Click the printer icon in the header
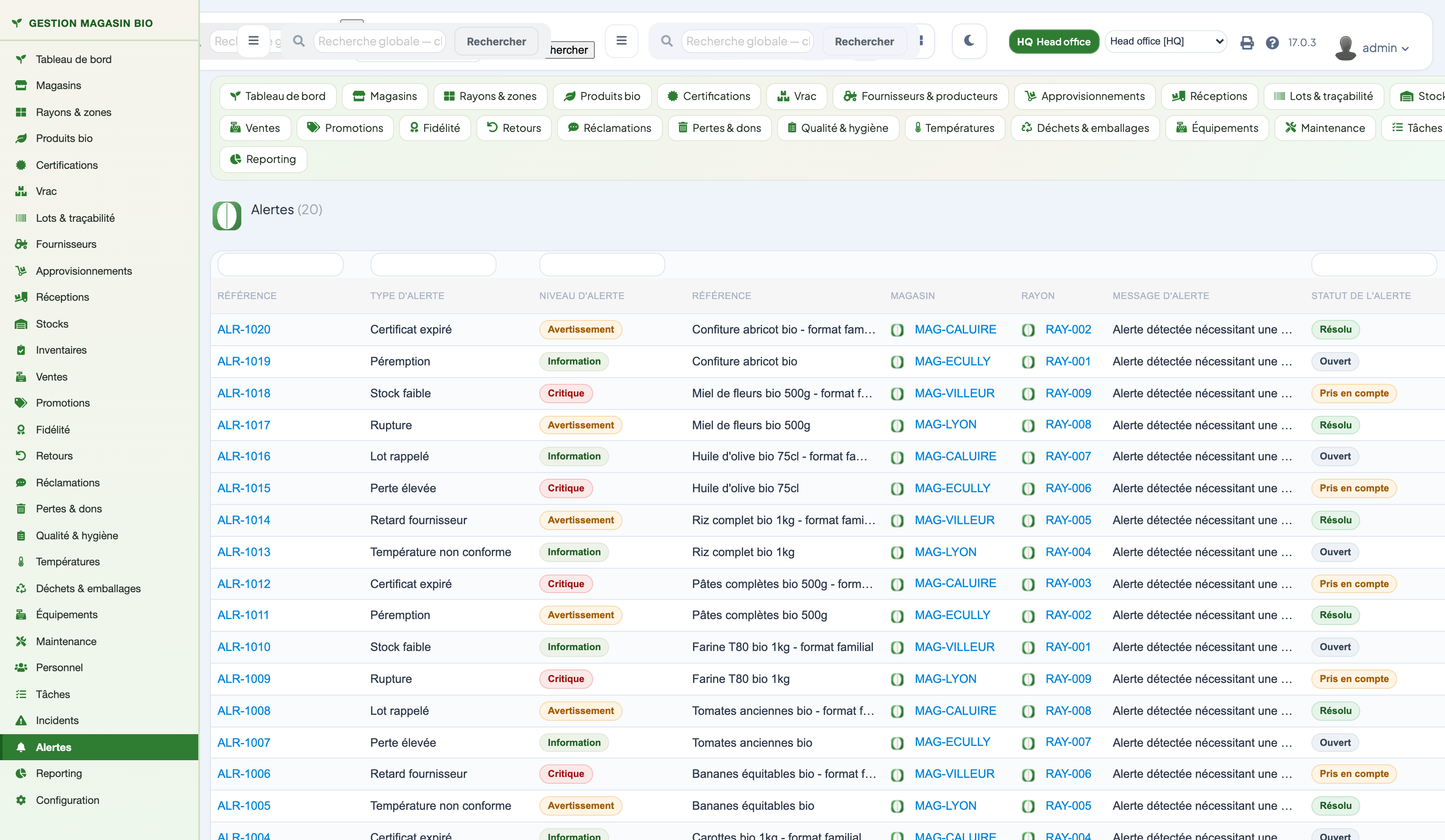The height and width of the screenshot is (840, 1445). (x=1247, y=43)
